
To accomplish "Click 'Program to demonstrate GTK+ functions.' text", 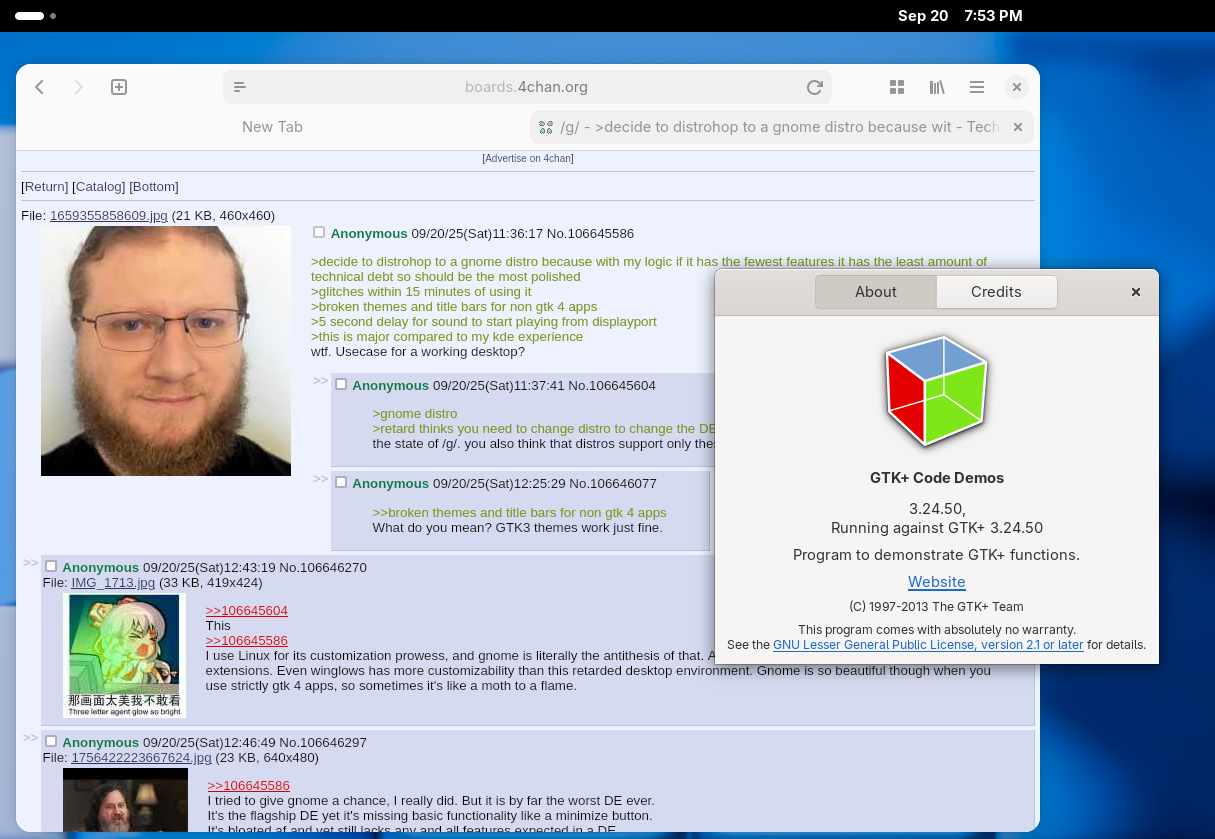I will 937,555.
